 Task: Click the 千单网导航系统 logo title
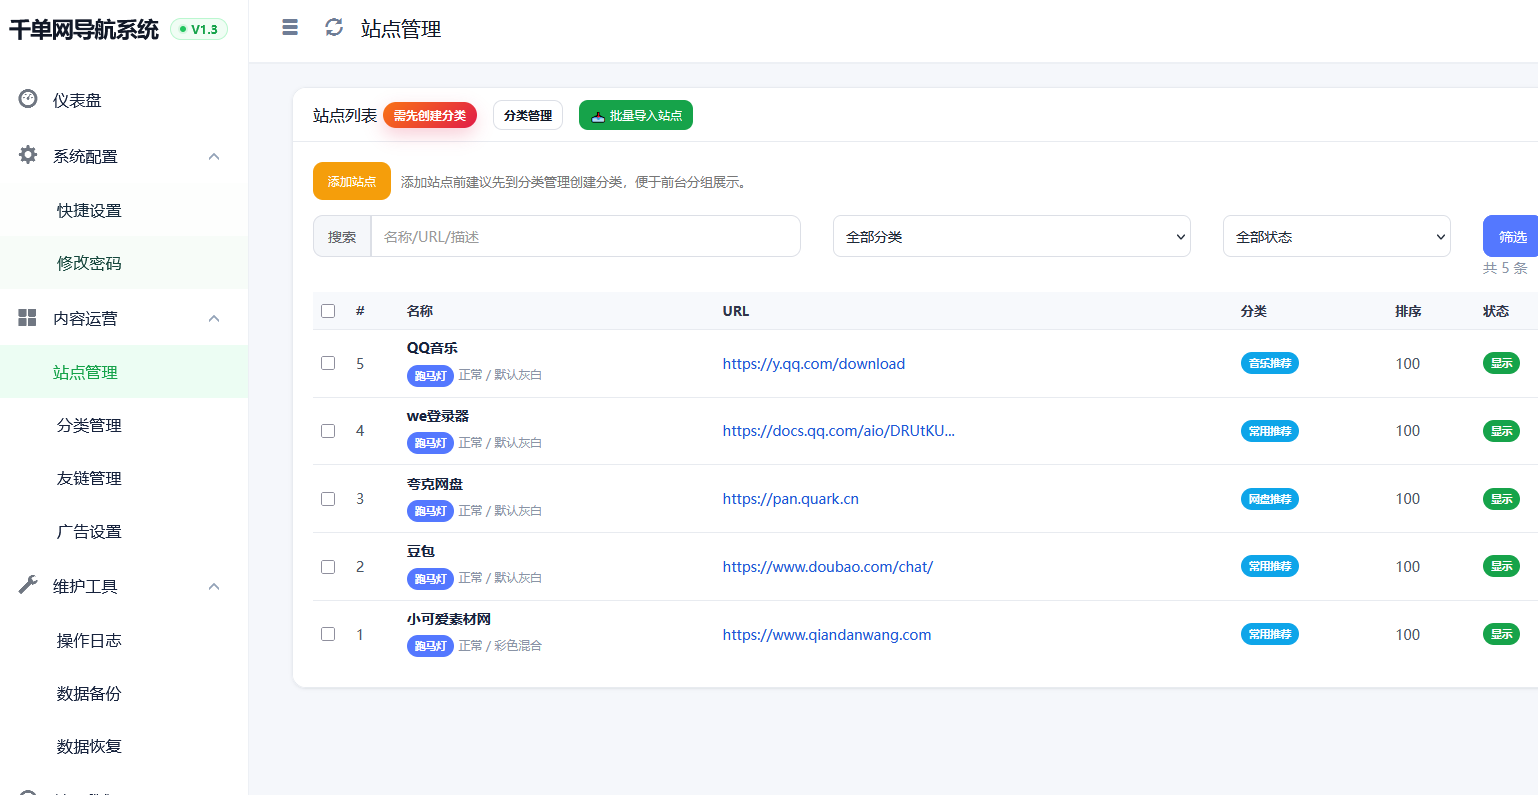tap(84, 29)
